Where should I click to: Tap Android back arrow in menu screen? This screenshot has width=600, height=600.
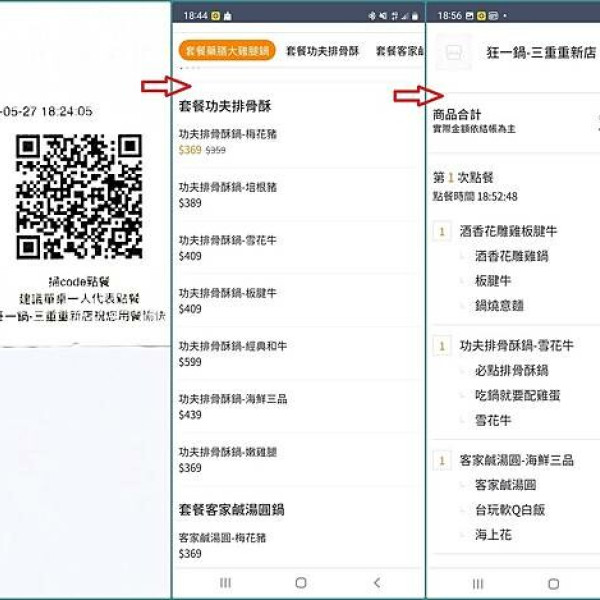[376, 582]
